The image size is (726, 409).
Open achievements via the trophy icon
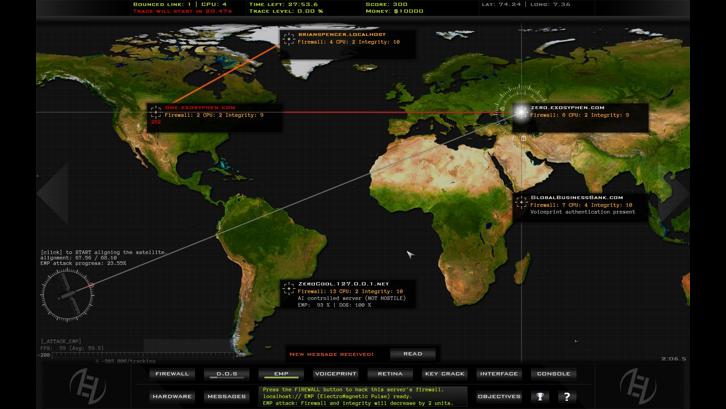coord(540,396)
